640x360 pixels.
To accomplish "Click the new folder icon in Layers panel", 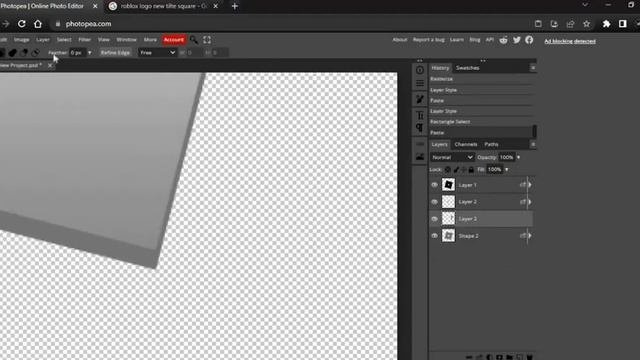I will [x=509, y=357].
